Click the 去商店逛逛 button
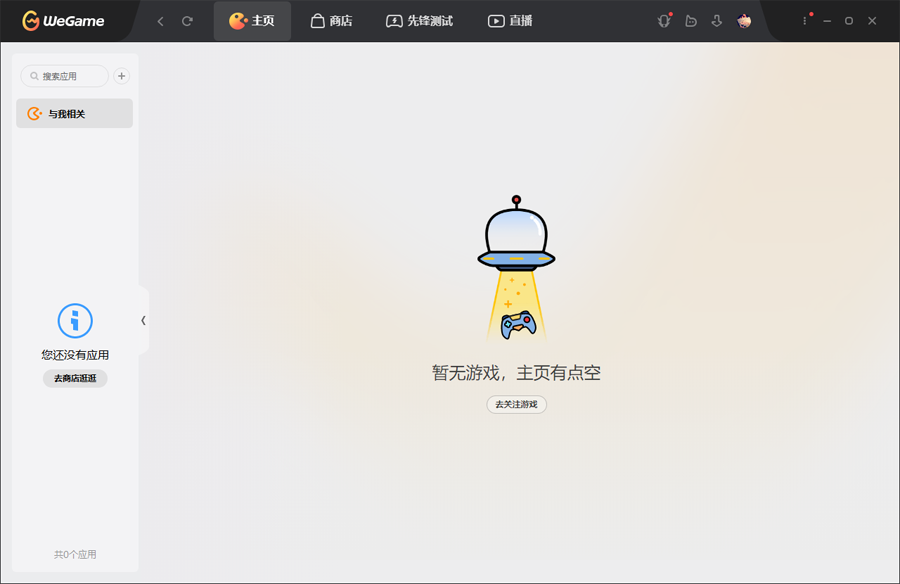Viewport: 900px width, 584px height. pyautogui.click(x=74, y=378)
